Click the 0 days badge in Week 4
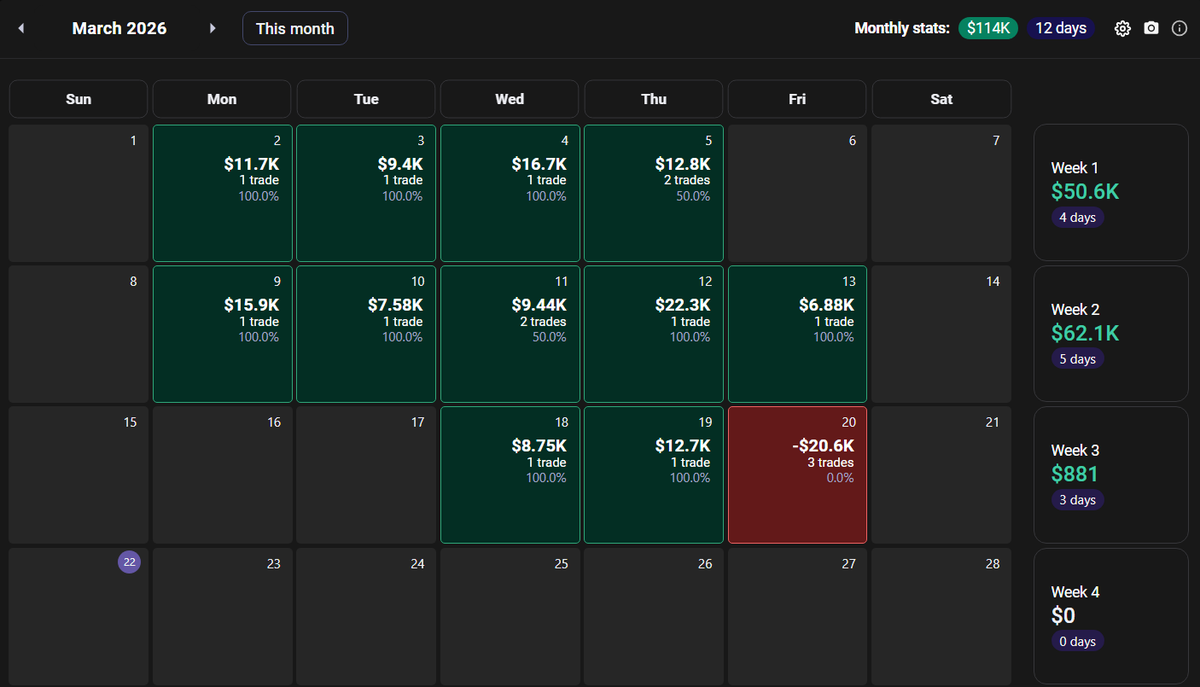 click(1077, 642)
